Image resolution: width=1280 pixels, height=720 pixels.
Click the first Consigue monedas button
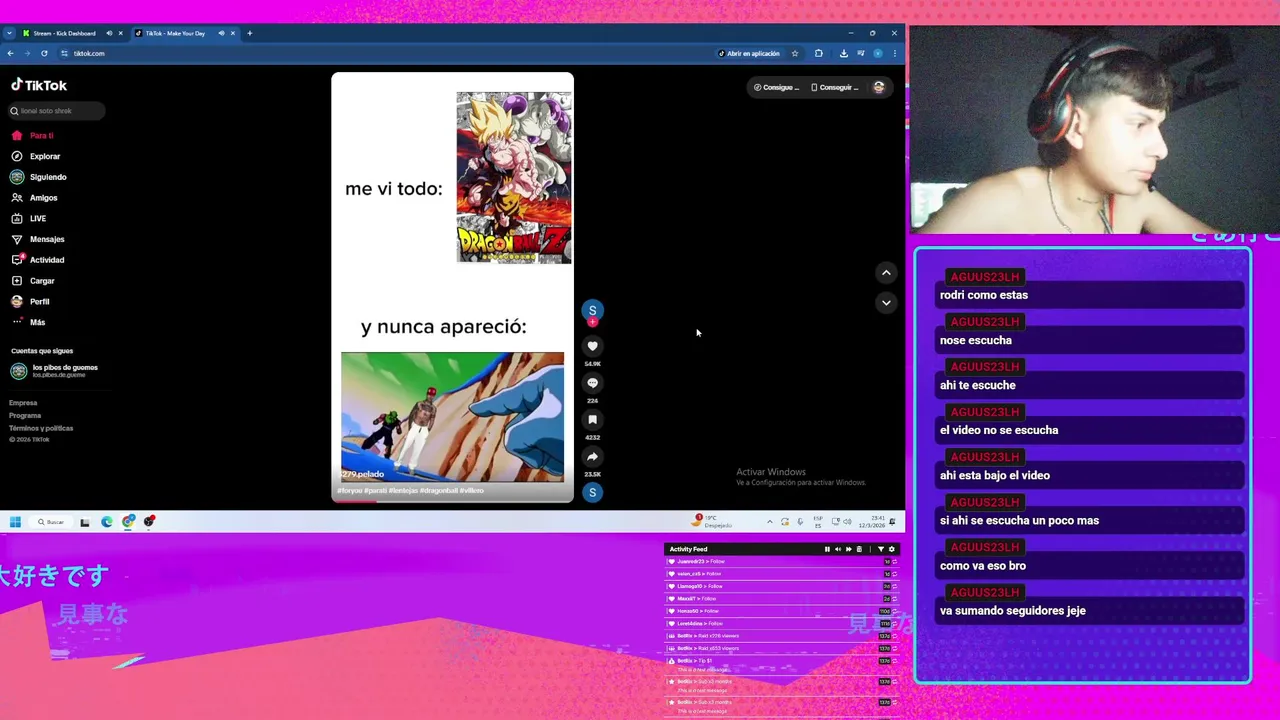777,87
